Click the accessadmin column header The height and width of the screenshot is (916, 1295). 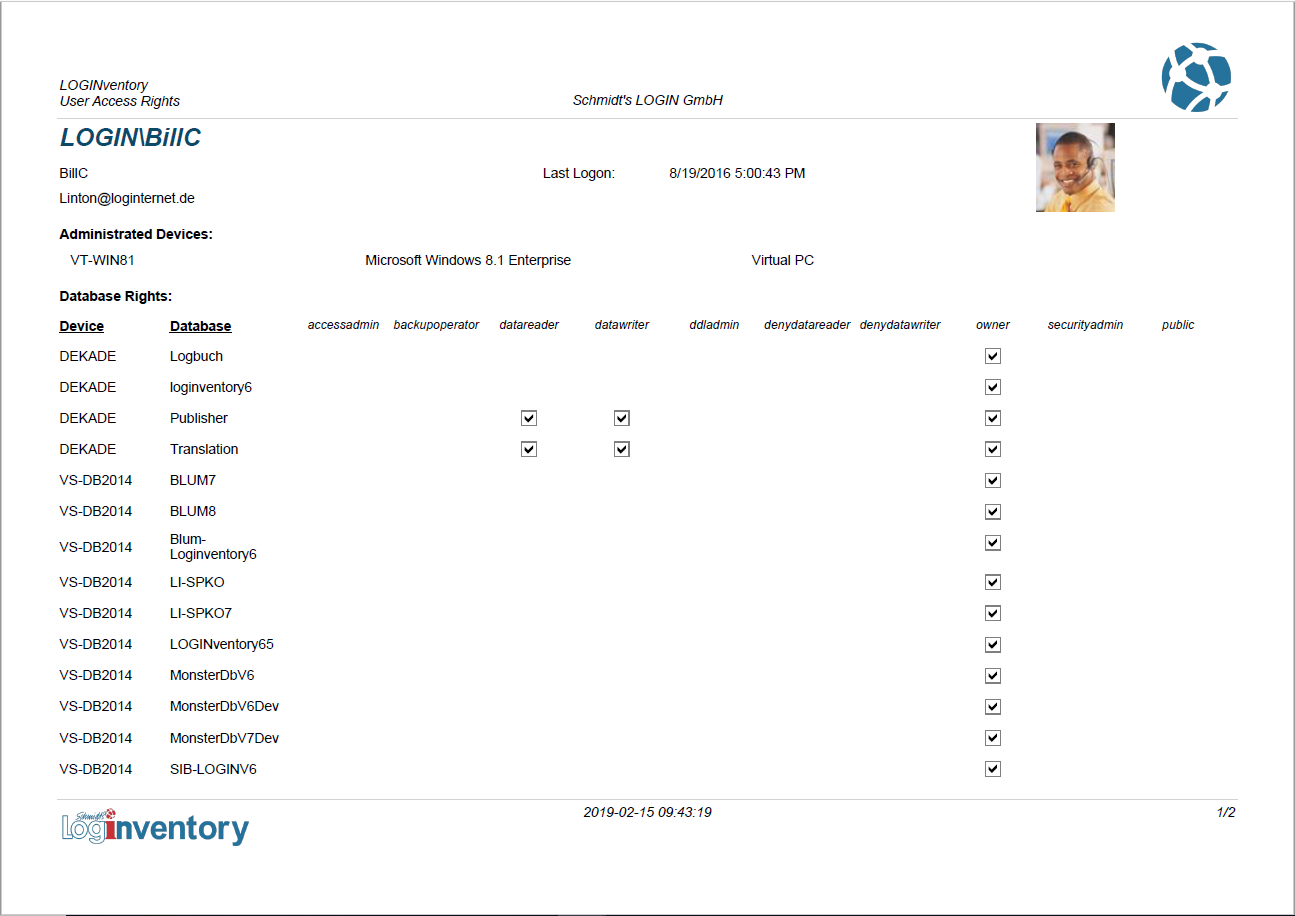pyautogui.click(x=344, y=325)
